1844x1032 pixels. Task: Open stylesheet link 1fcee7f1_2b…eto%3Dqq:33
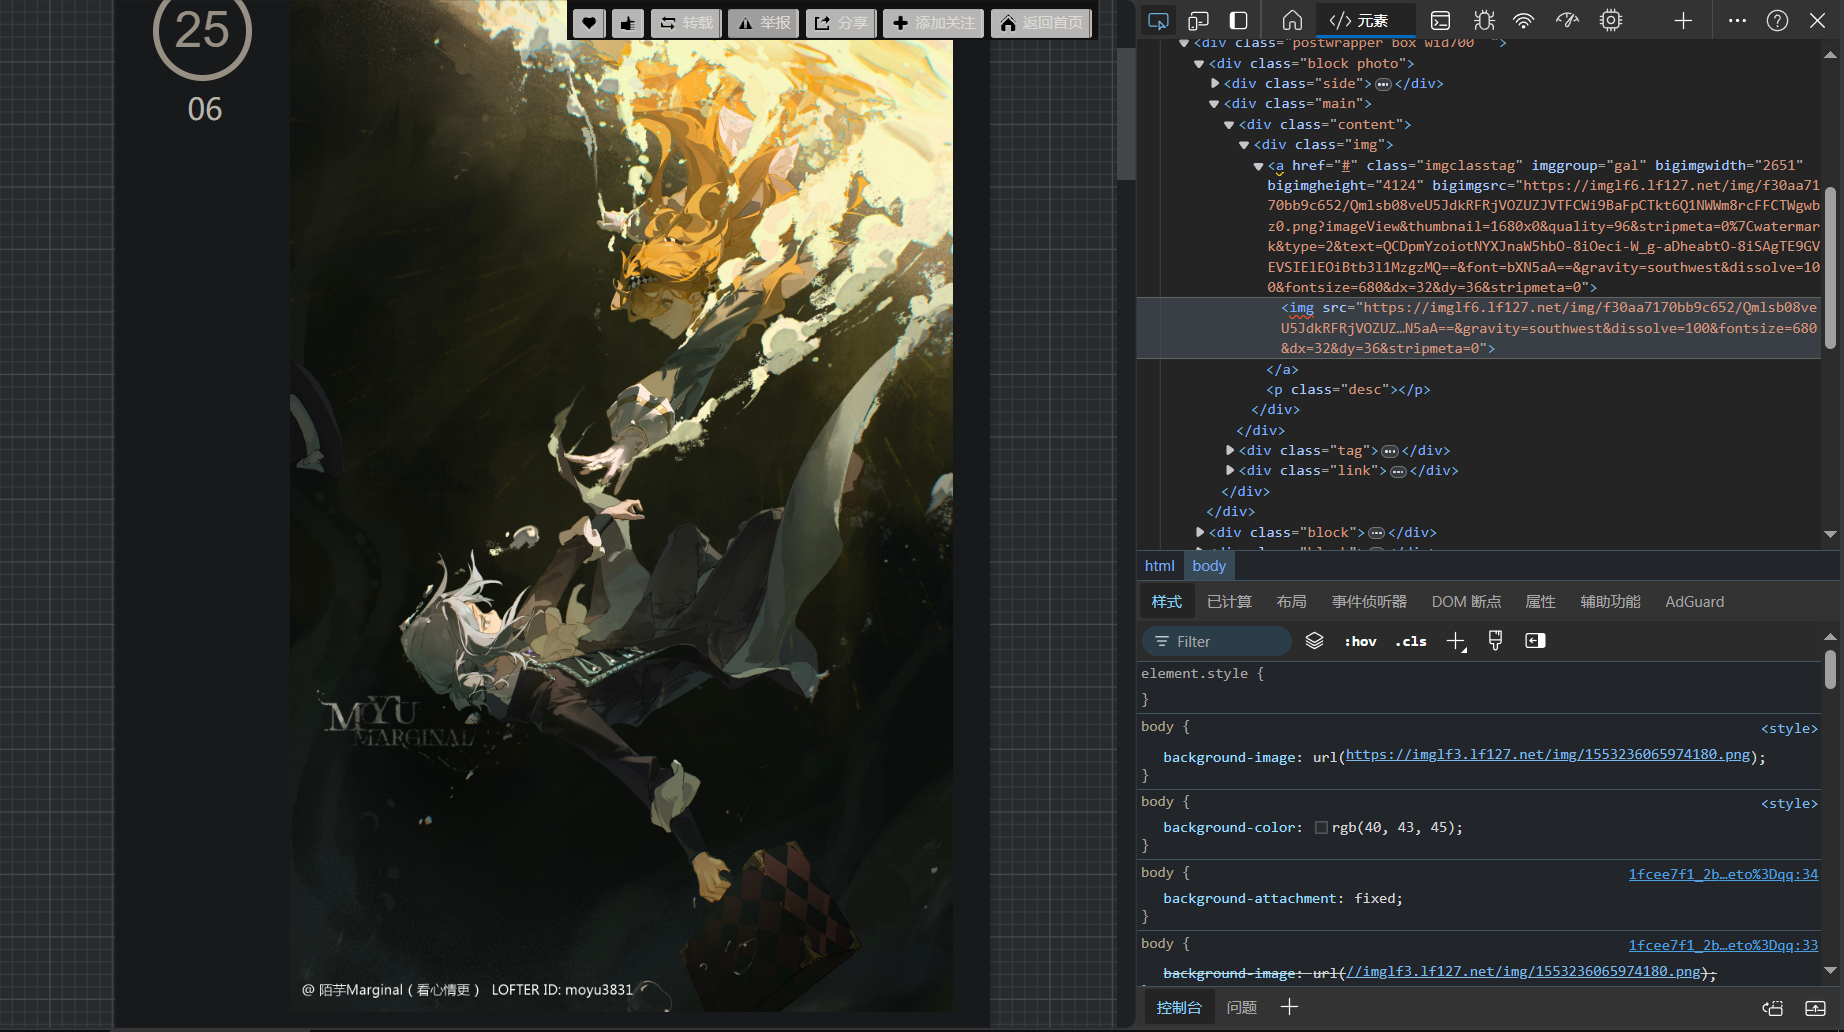1723,946
